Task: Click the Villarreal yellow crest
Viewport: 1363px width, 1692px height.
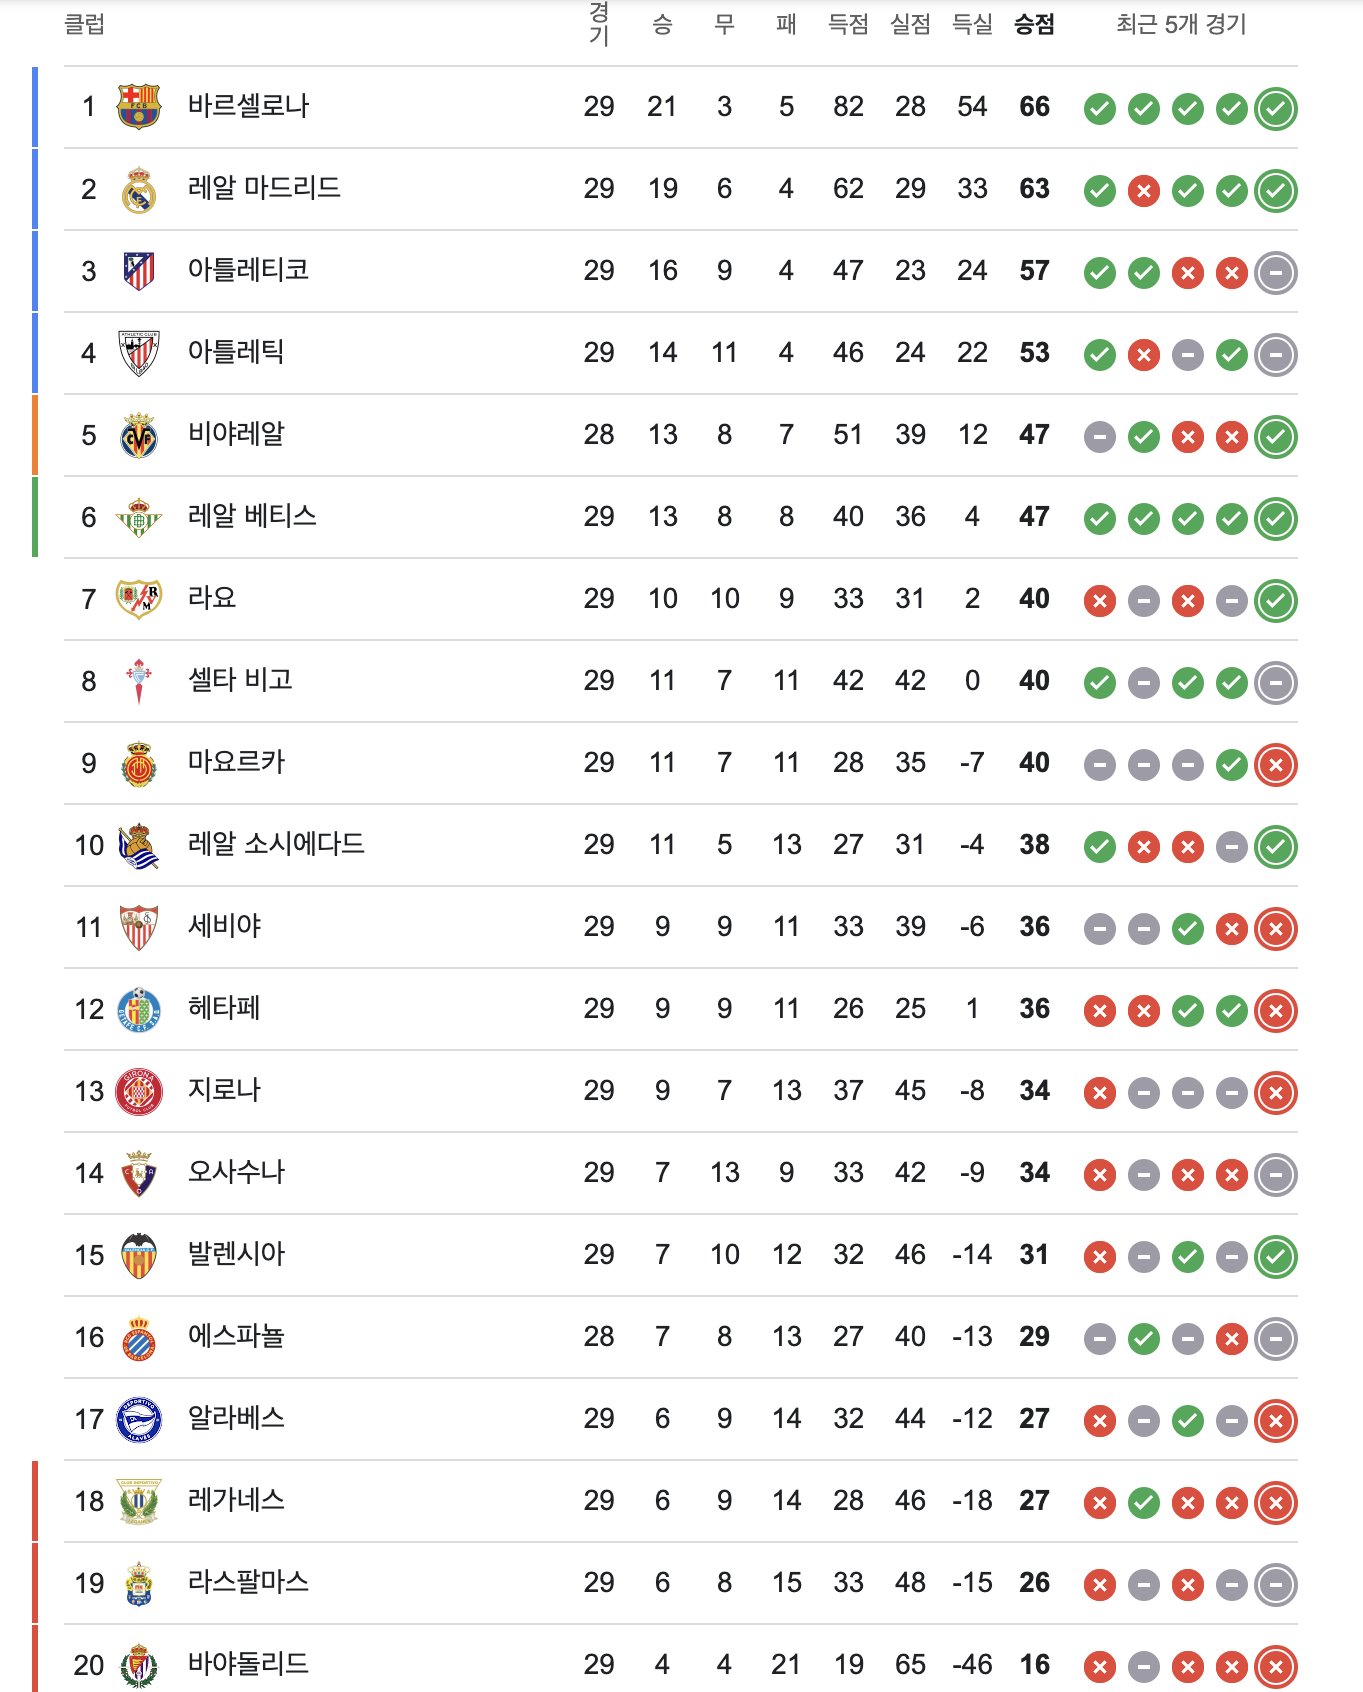Action: pyautogui.click(x=139, y=435)
